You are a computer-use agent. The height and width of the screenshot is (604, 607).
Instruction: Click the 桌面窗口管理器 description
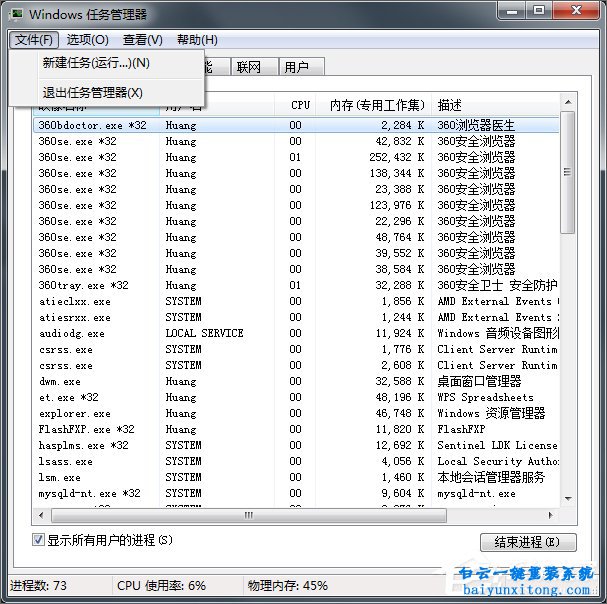tap(479, 381)
